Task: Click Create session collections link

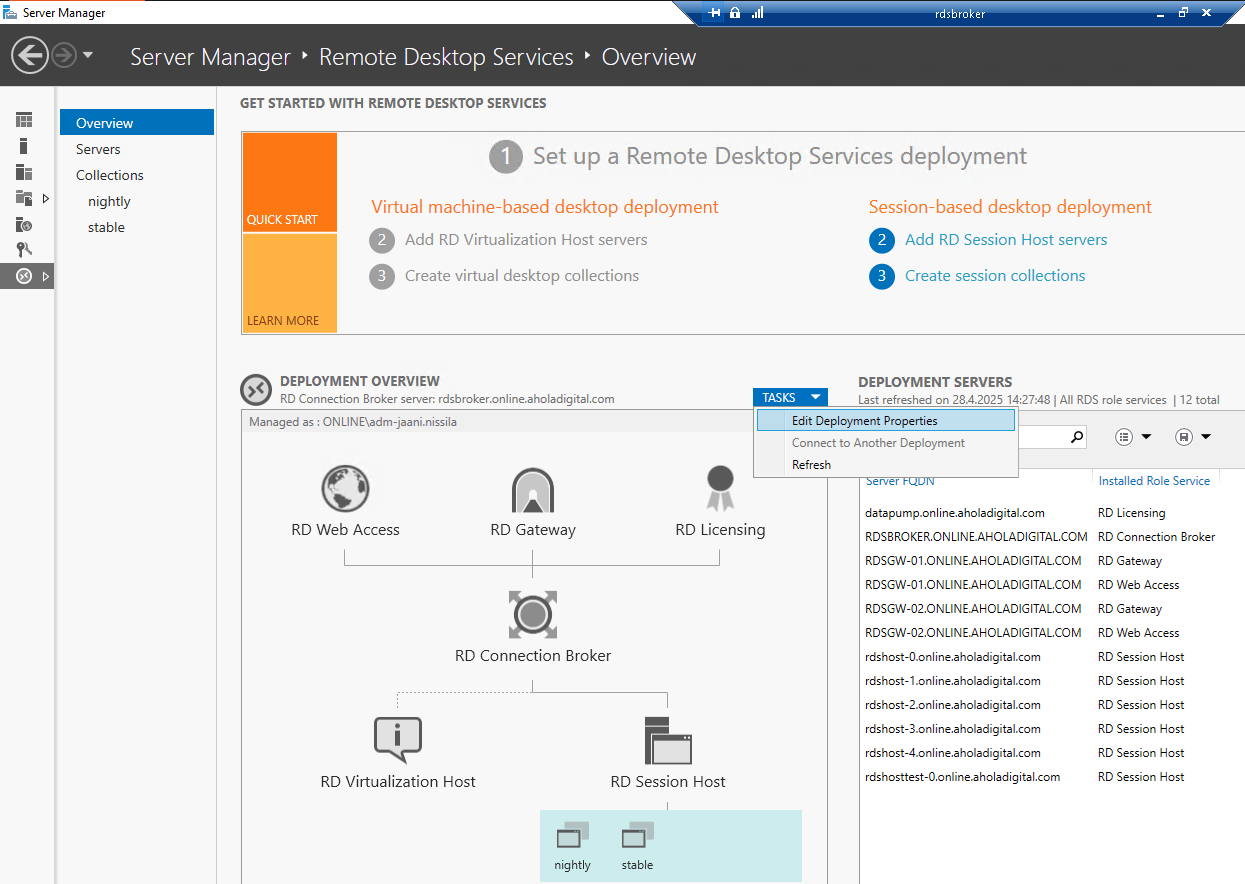Action: [x=995, y=276]
